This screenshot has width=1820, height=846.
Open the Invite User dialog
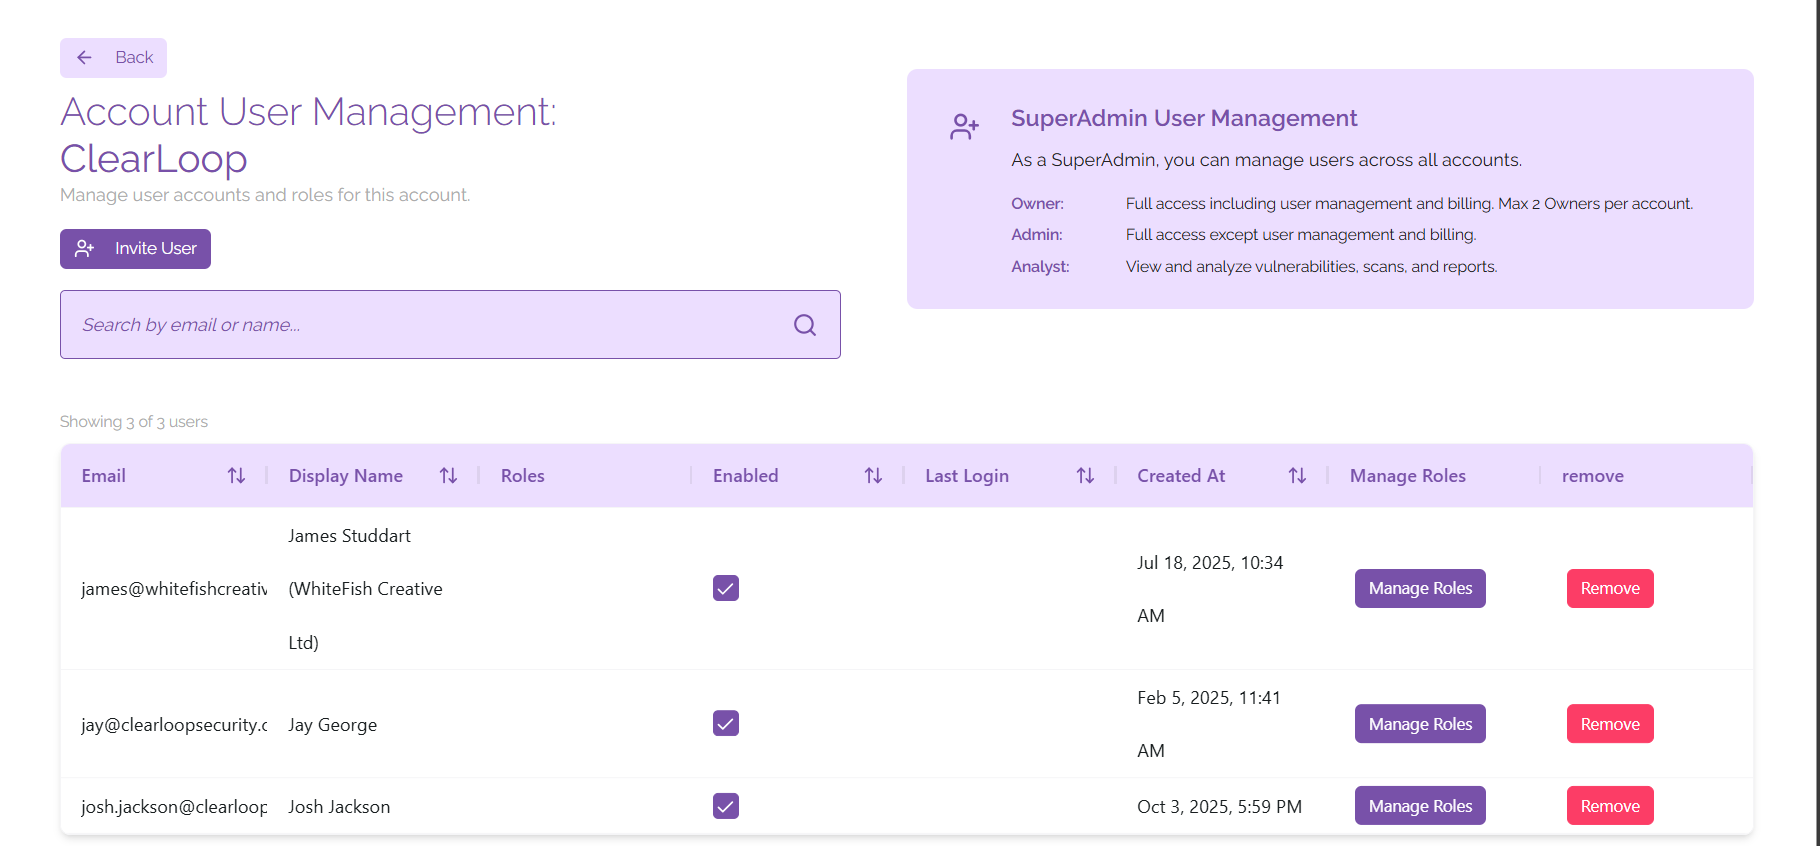coord(135,249)
